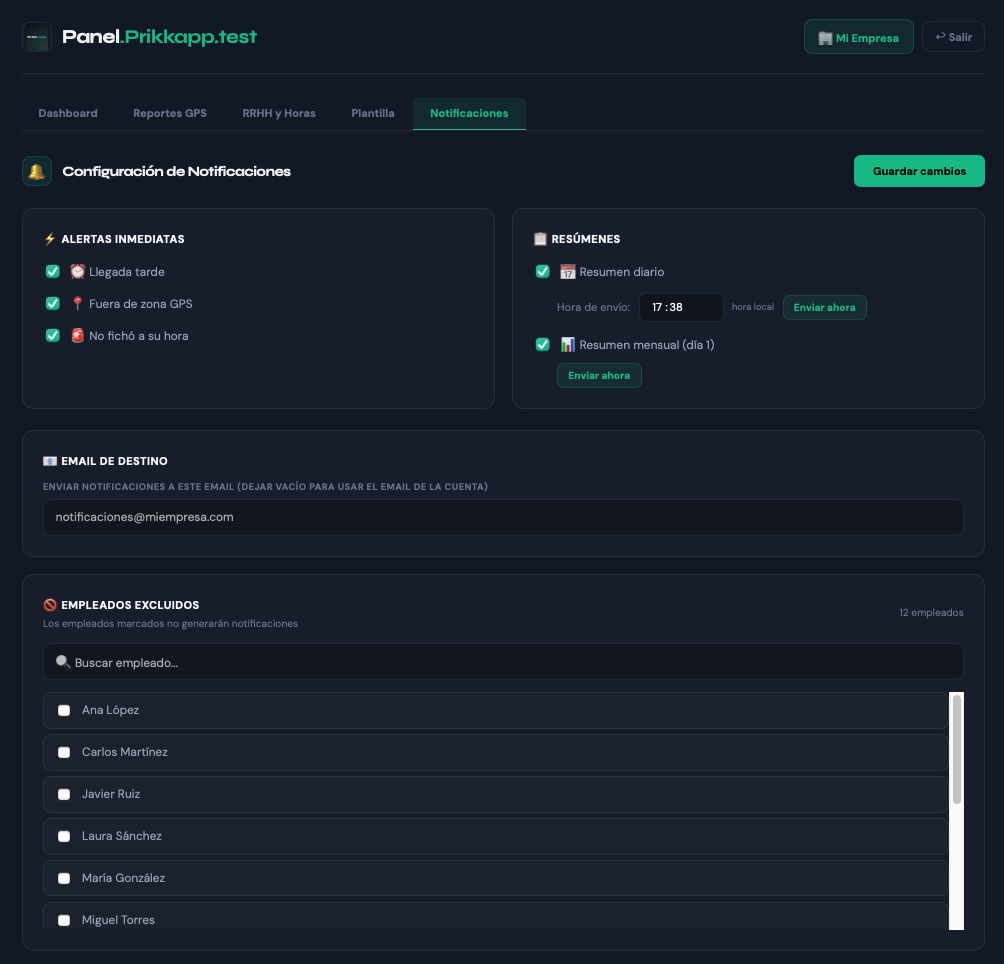Viewport: 1004px width, 964px height.
Task: Switch to the RRHH y Horas tab
Action: [279, 113]
